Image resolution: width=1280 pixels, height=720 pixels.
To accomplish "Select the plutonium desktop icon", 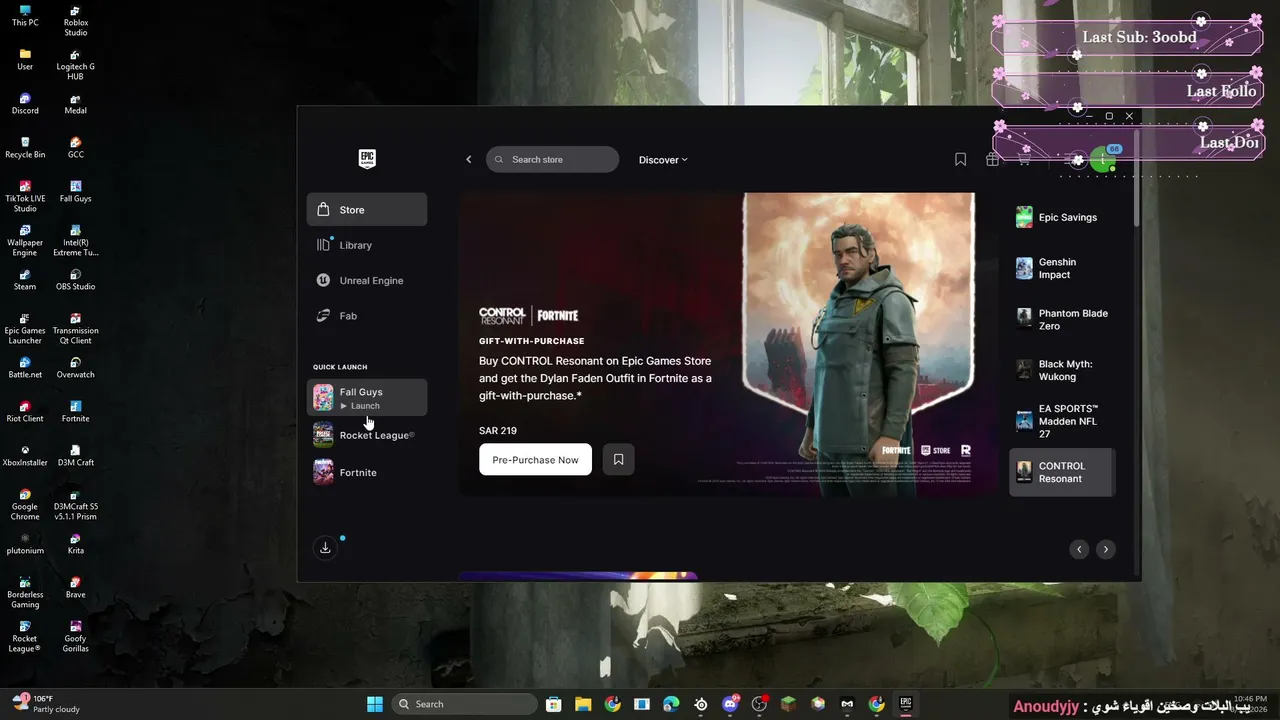I will coord(25,543).
